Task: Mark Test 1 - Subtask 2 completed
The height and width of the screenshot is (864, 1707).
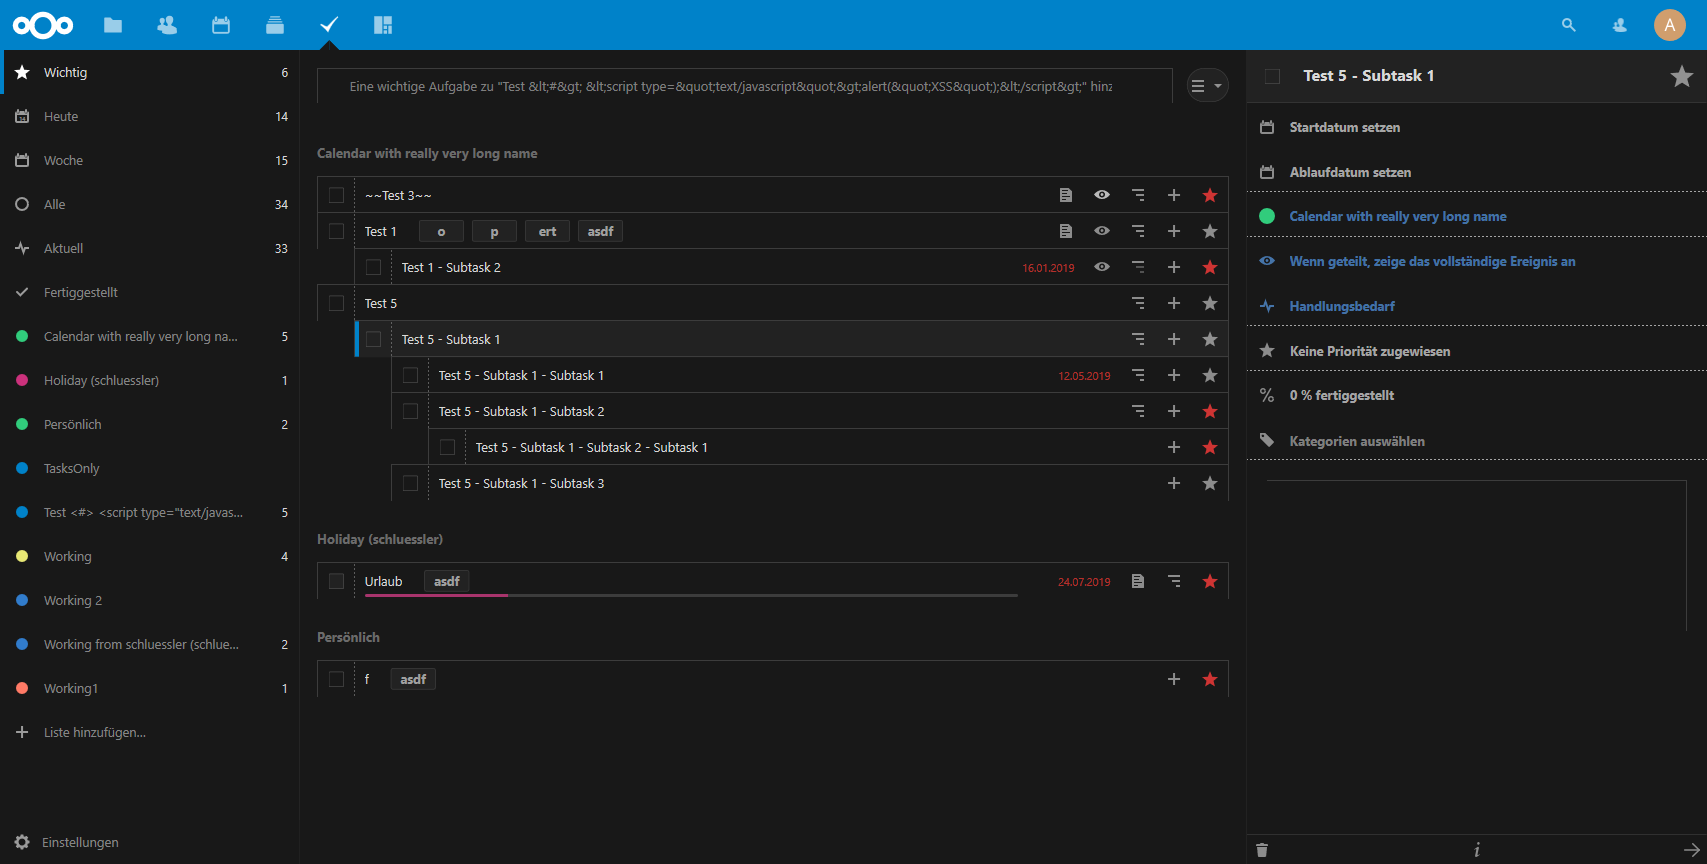Action: pos(373,267)
